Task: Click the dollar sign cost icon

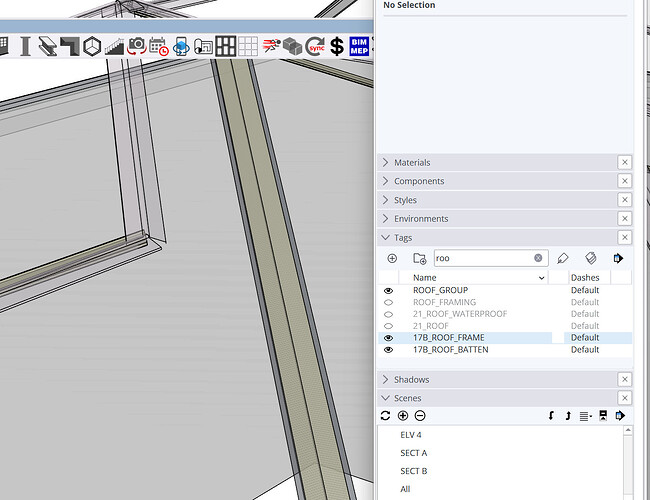Action: click(x=337, y=45)
